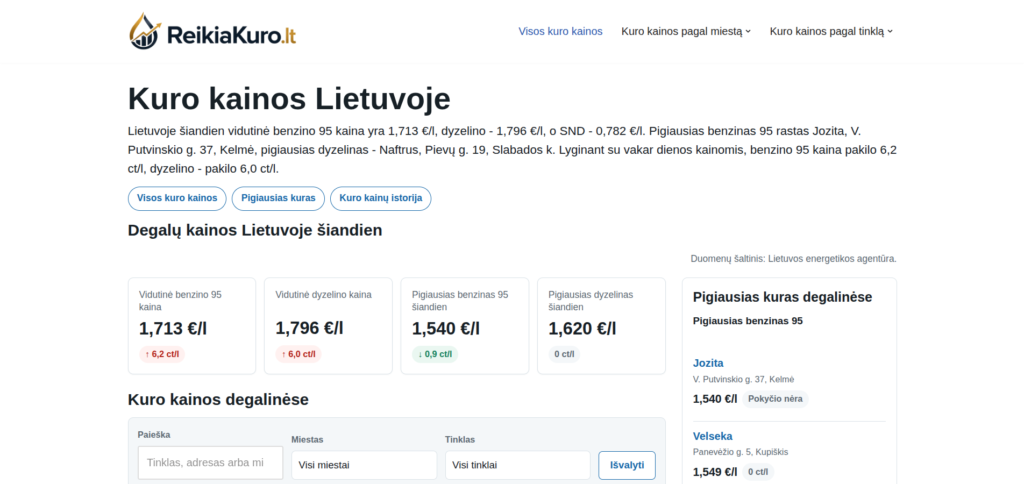Open the Miestas Visi miestai dropdown
Image resolution: width=1024 pixels, height=484 pixels.
364,465
